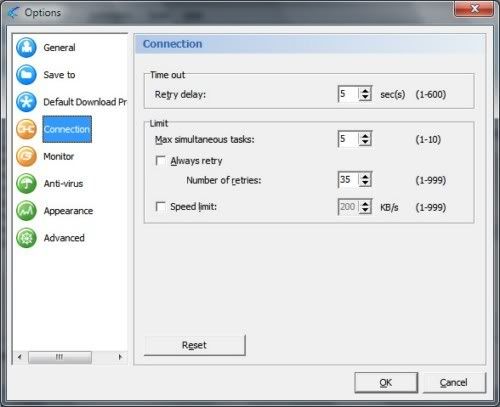Open the Monitor section icon

pyautogui.click(x=26, y=156)
